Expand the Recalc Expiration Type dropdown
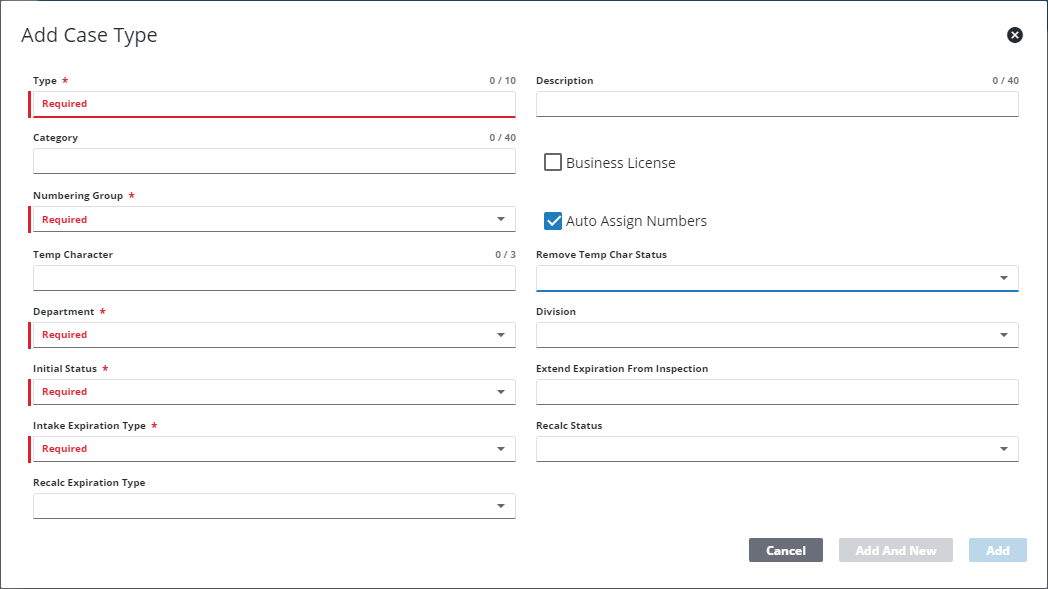1048x589 pixels. pos(273,506)
